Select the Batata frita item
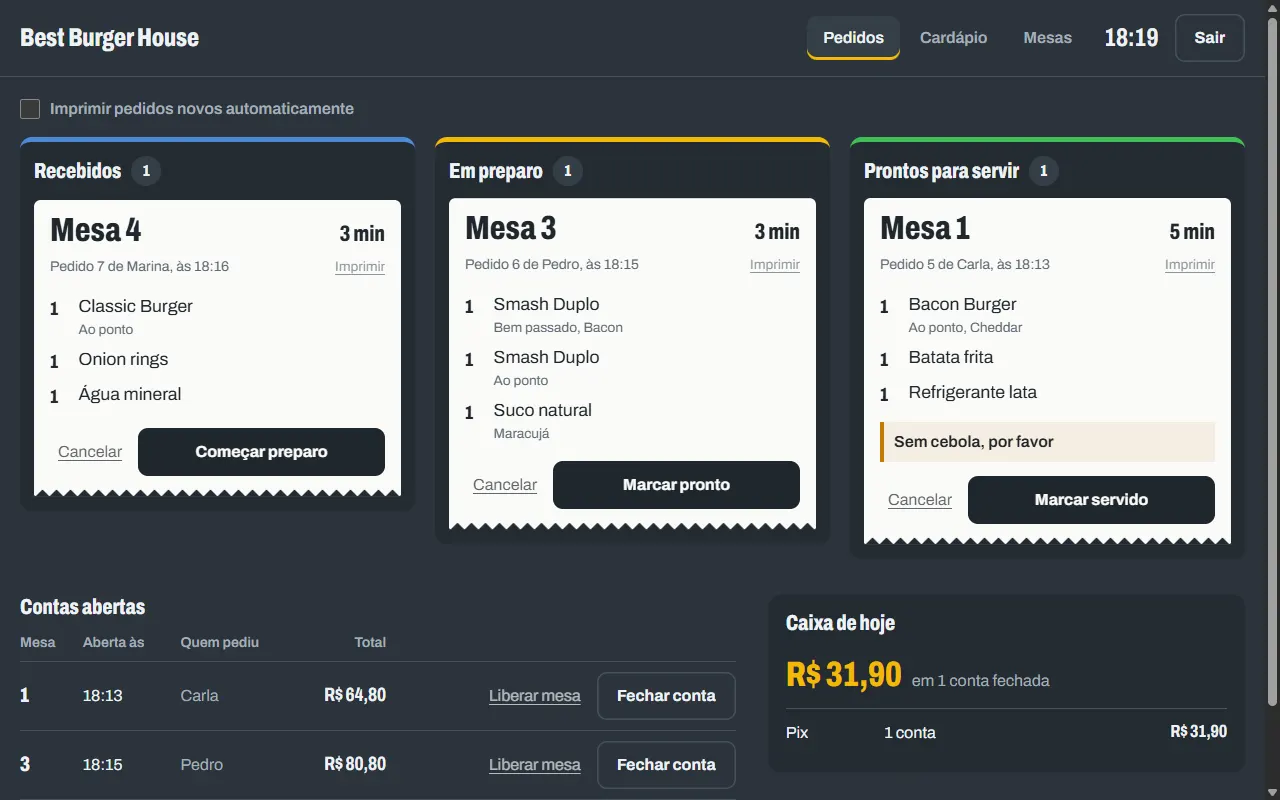Image resolution: width=1280 pixels, height=800 pixels. click(951, 357)
